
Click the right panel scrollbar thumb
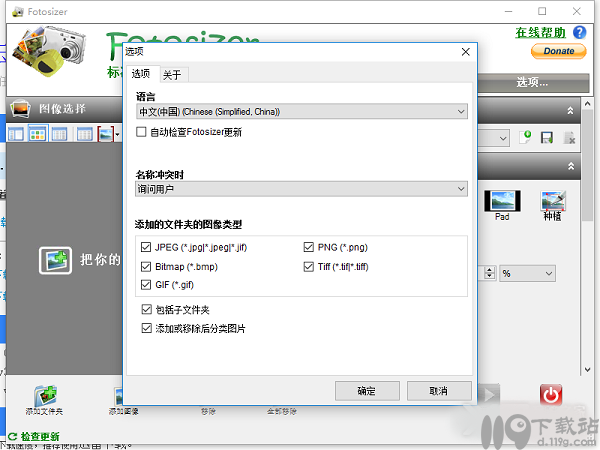click(588, 166)
